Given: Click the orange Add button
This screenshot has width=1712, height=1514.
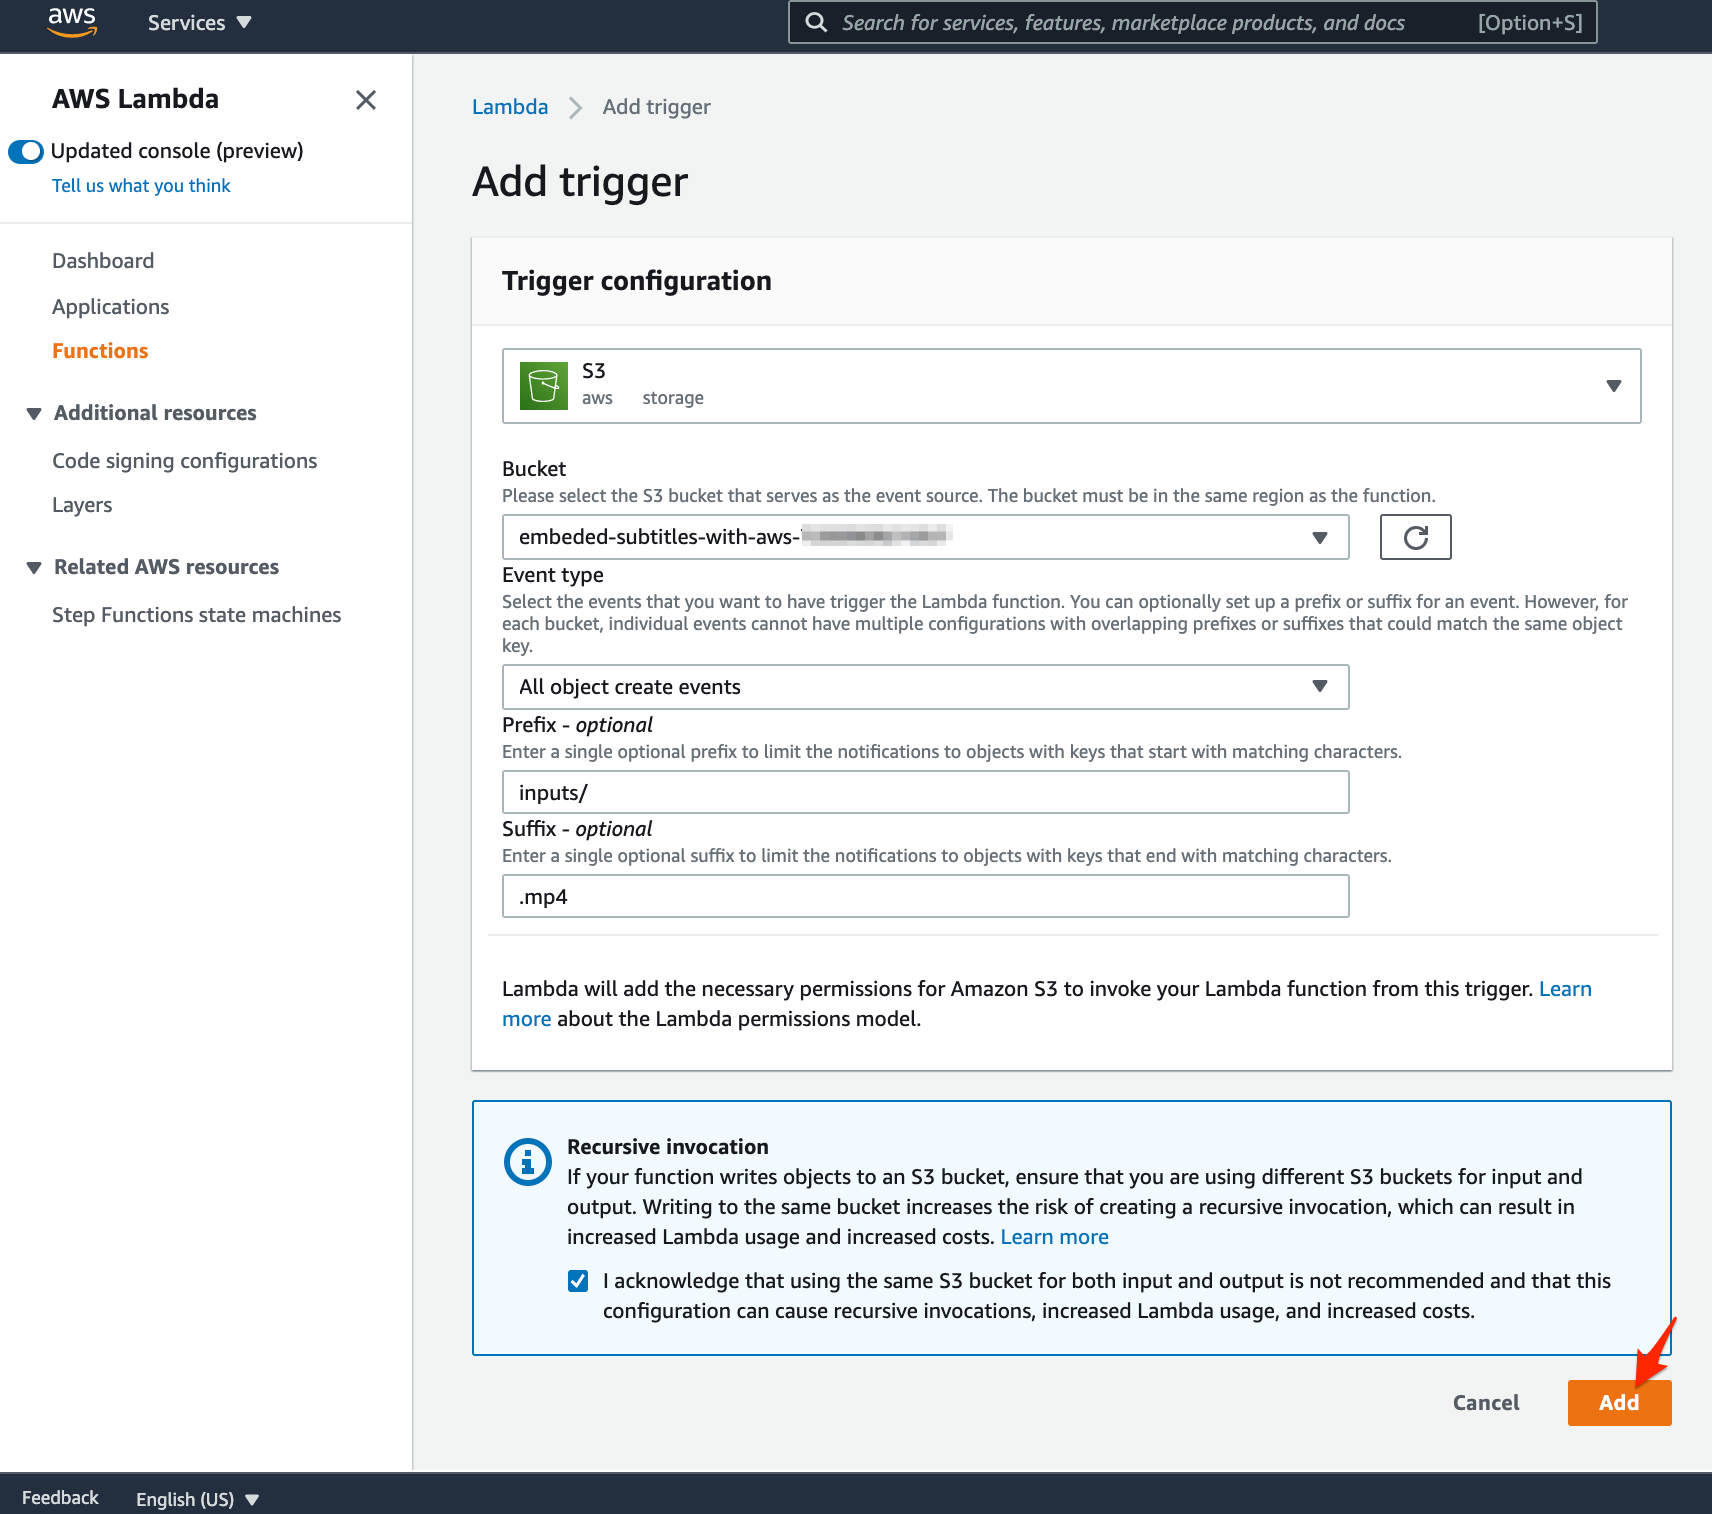Looking at the screenshot, I should [1619, 1402].
